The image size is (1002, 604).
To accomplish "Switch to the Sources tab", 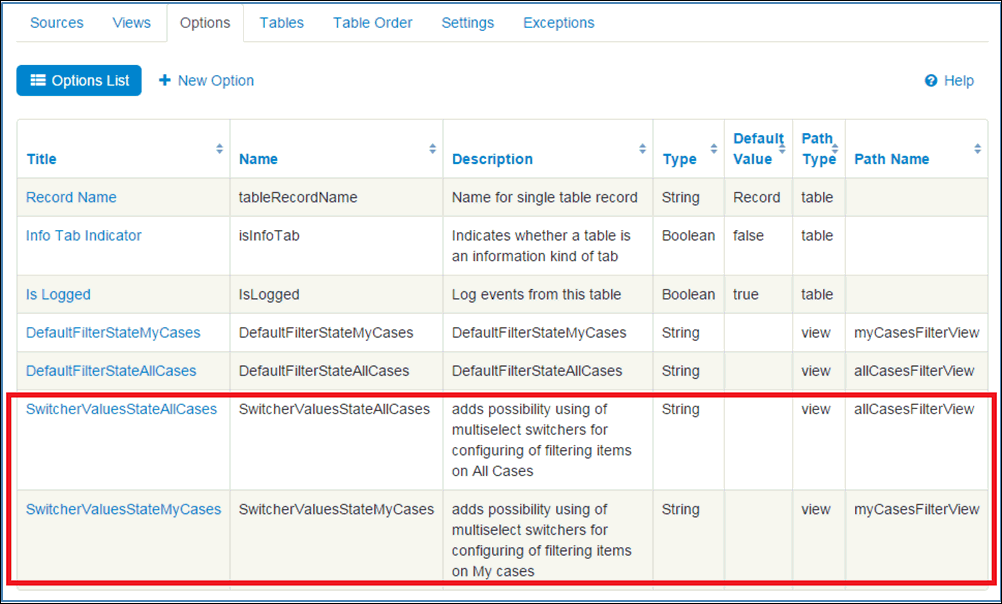I will click(57, 22).
